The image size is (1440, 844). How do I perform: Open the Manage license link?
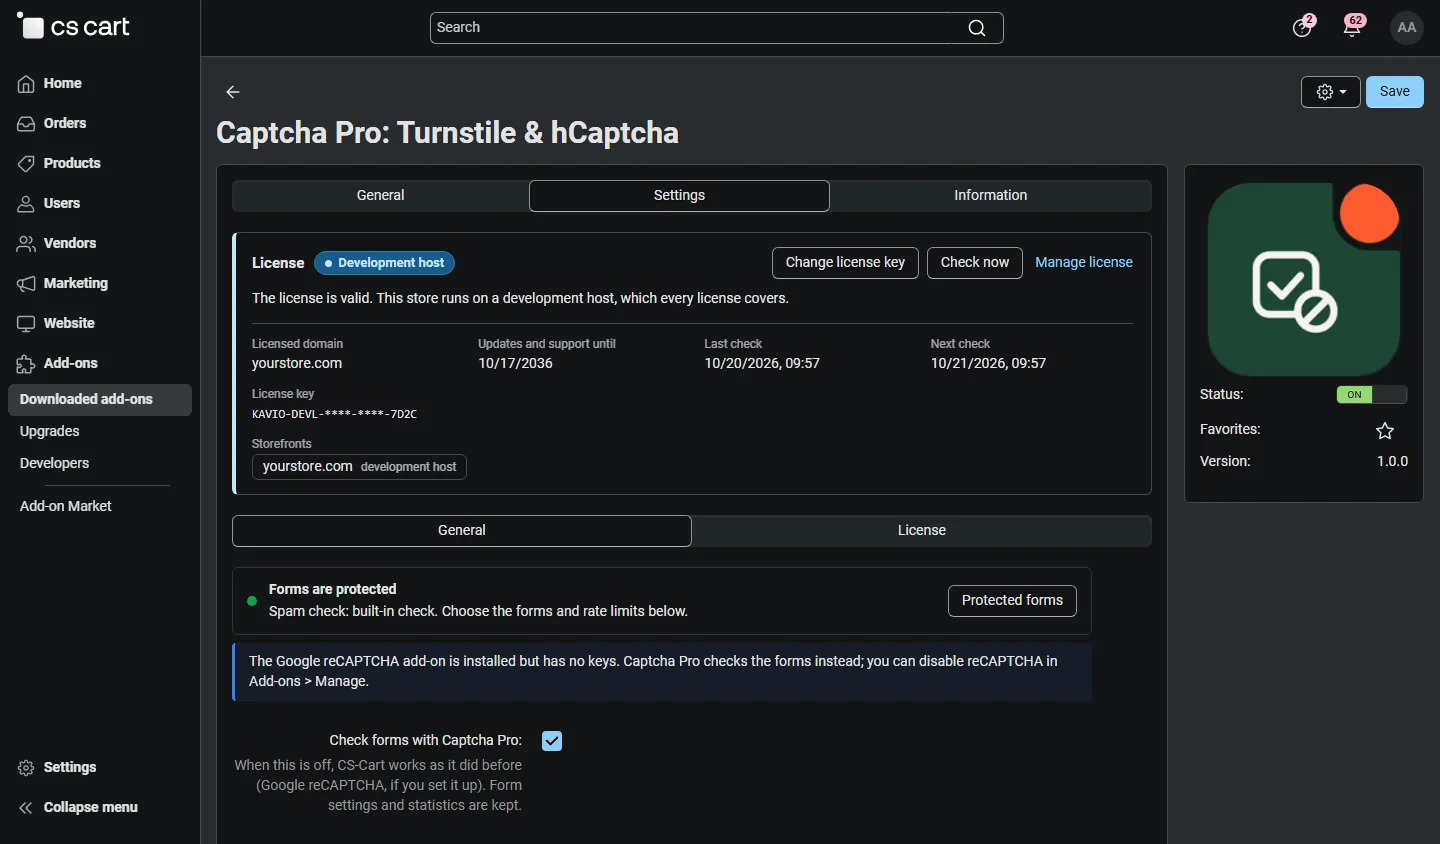pyautogui.click(x=1084, y=263)
